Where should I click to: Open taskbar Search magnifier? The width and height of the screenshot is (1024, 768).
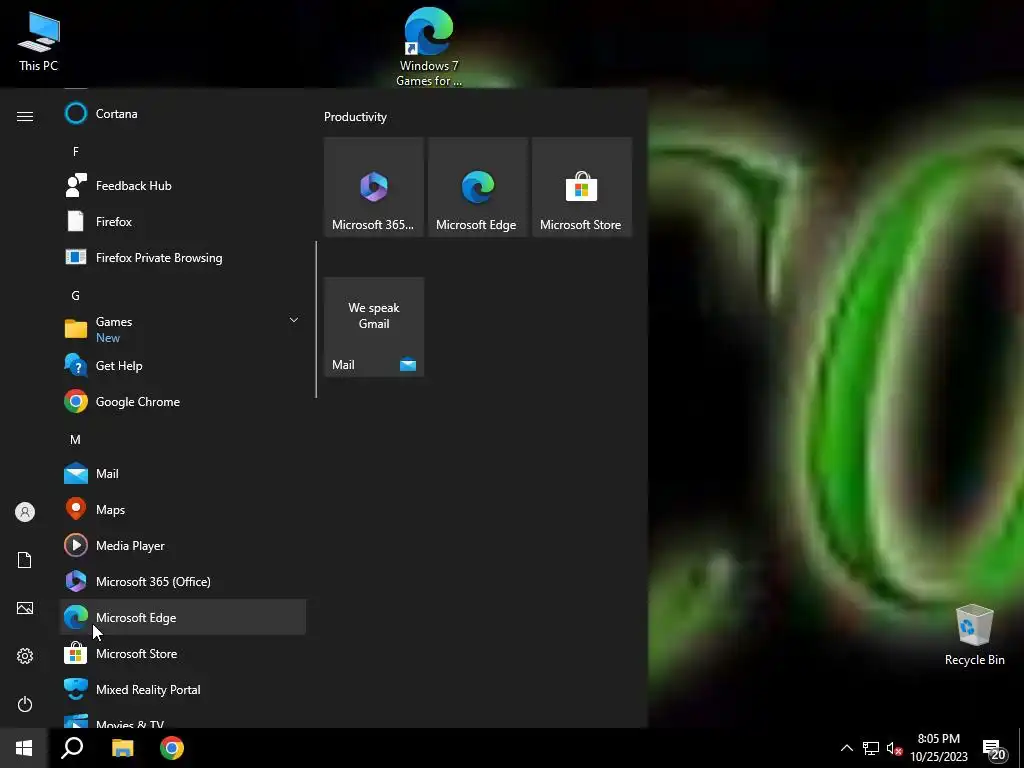point(72,748)
